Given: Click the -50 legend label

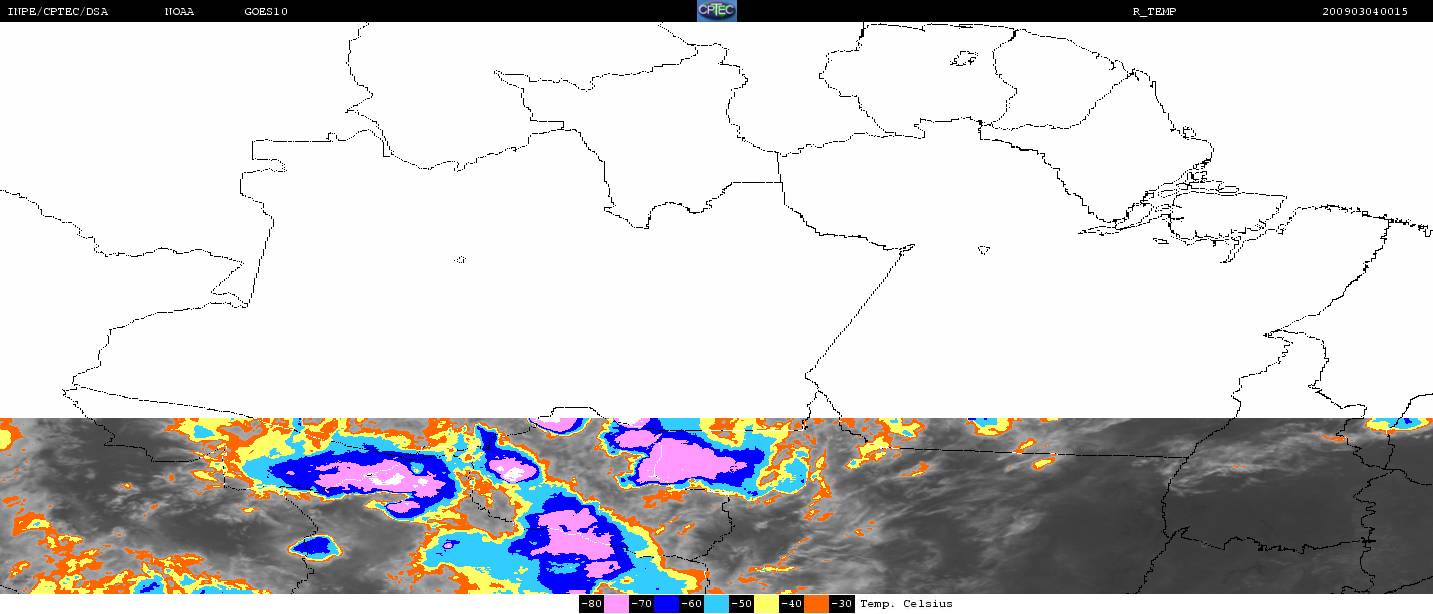Looking at the screenshot, I should pos(742,604).
